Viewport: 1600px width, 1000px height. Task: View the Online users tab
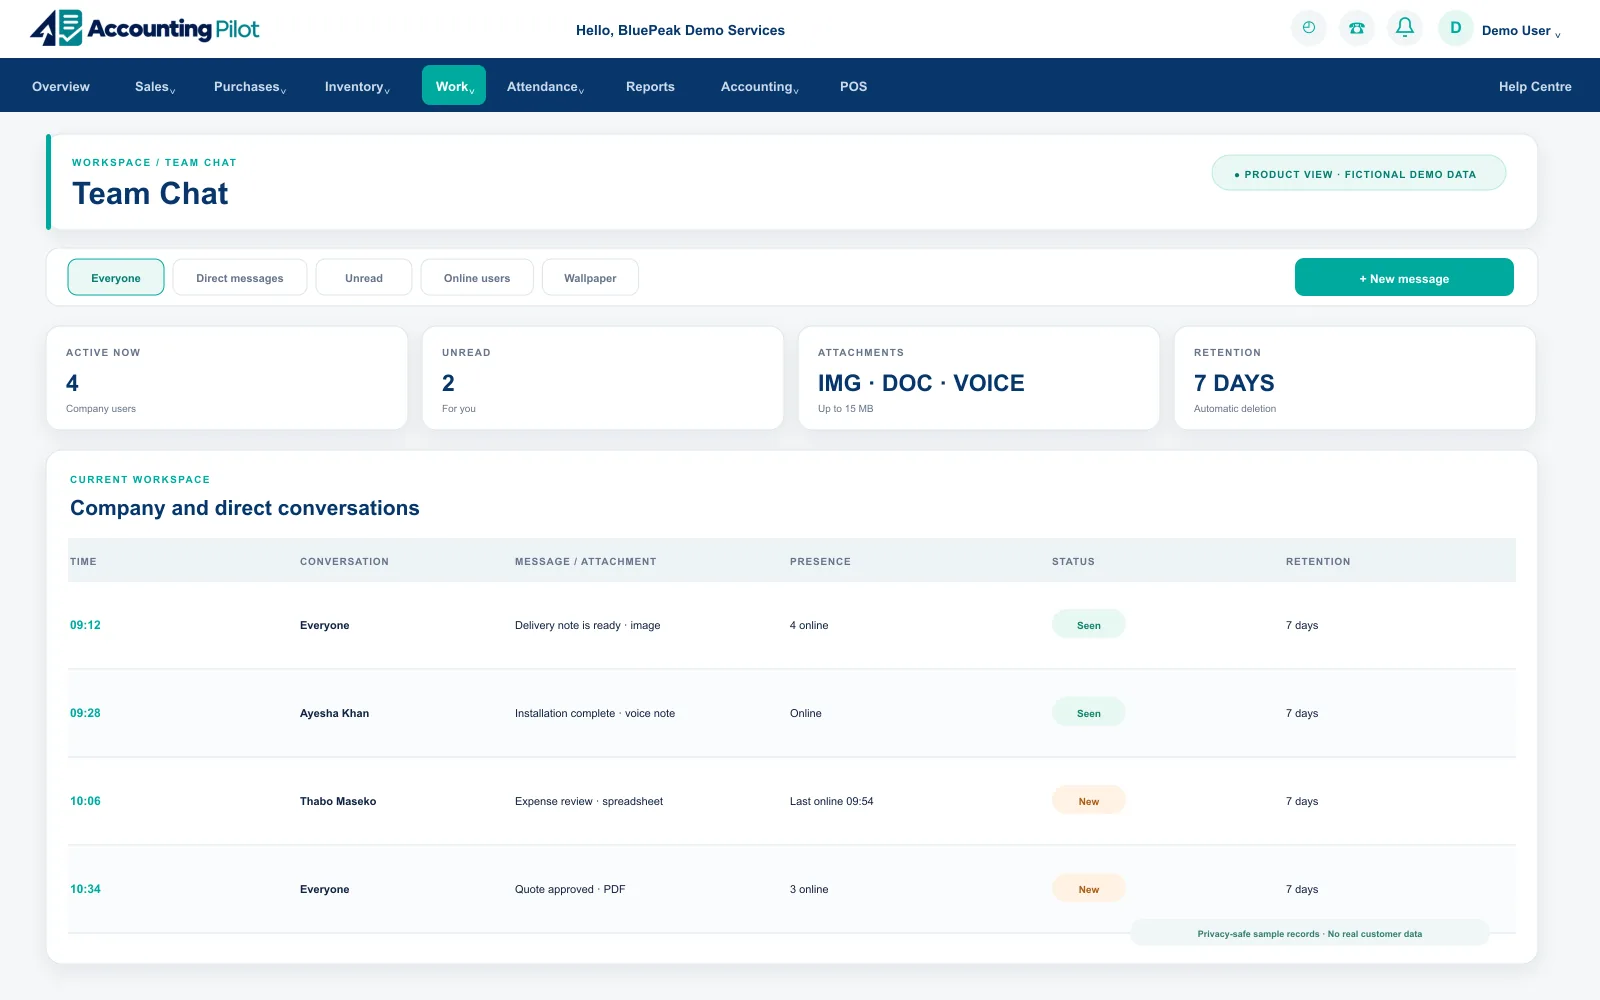click(x=477, y=277)
